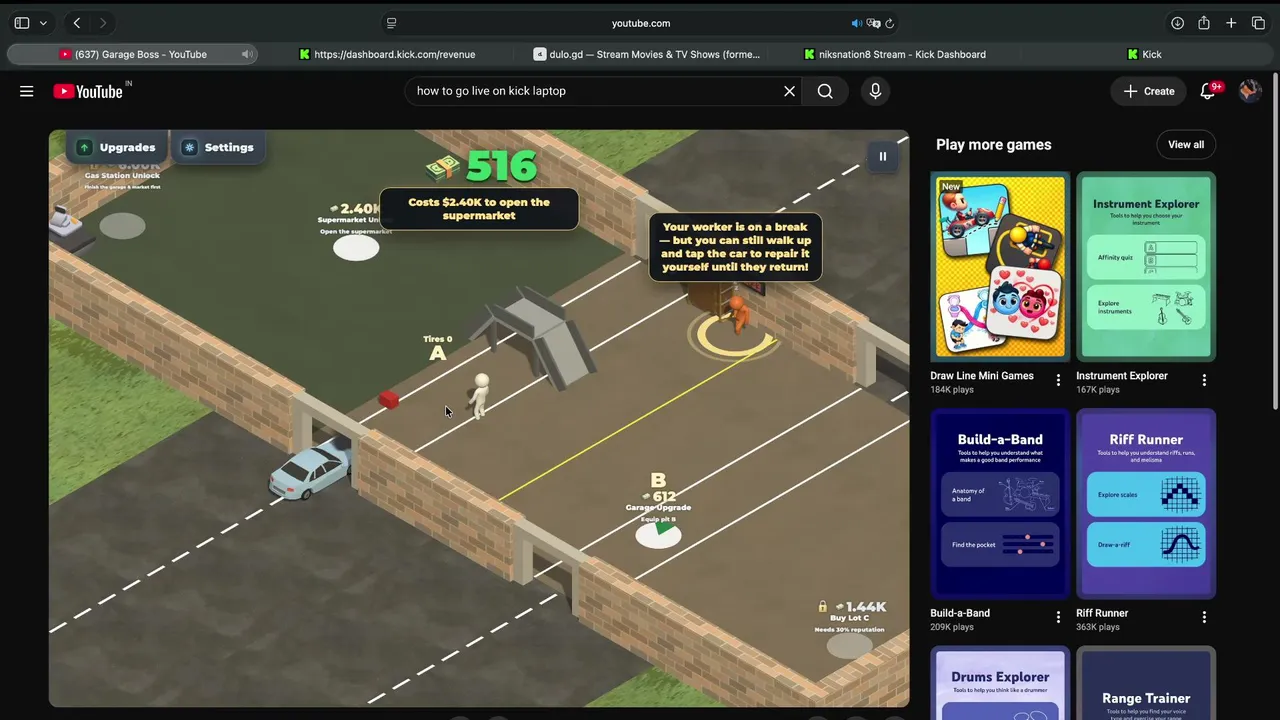Pause the Garage Boss game
Viewport: 1280px width, 720px height.
click(x=882, y=156)
